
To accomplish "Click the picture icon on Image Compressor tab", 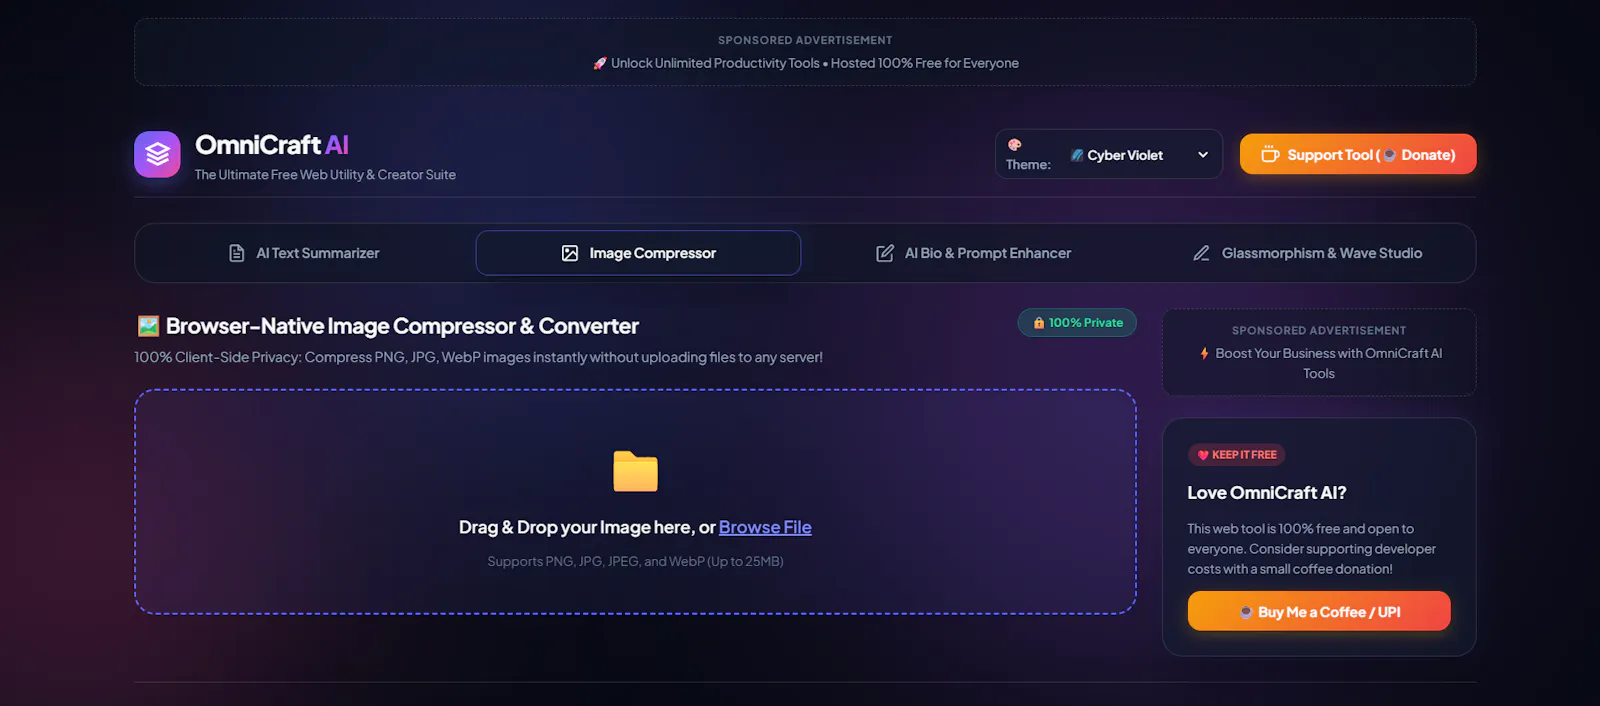I will click(570, 253).
